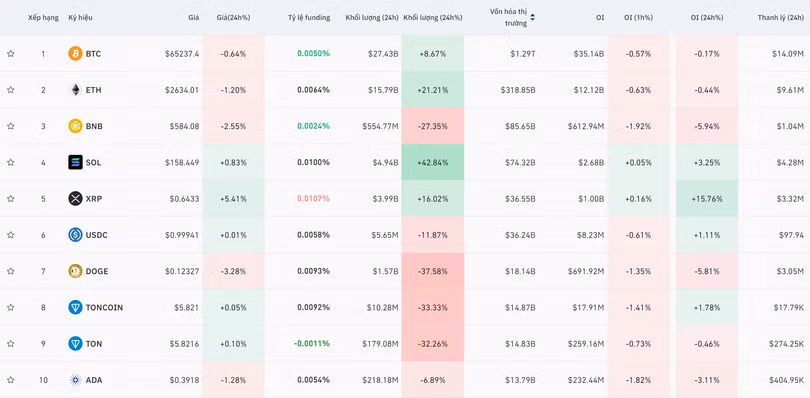Sort by Vốn hóa thị trường arrow
Viewport: 810px width, 398px height.
click(x=533, y=18)
